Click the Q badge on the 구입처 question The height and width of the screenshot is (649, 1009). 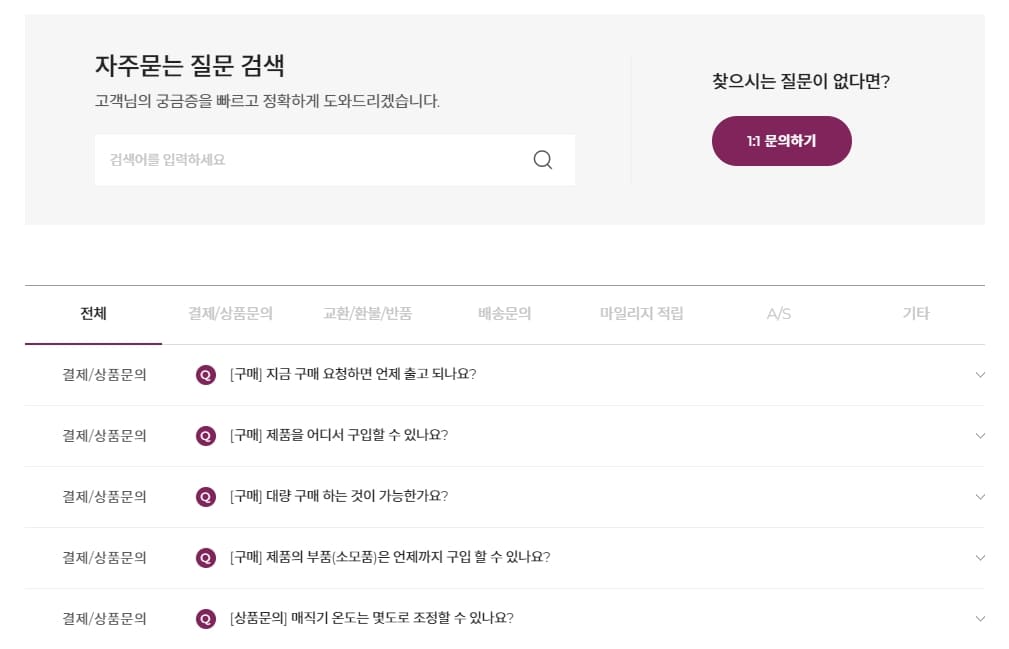(x=205, y=436)
